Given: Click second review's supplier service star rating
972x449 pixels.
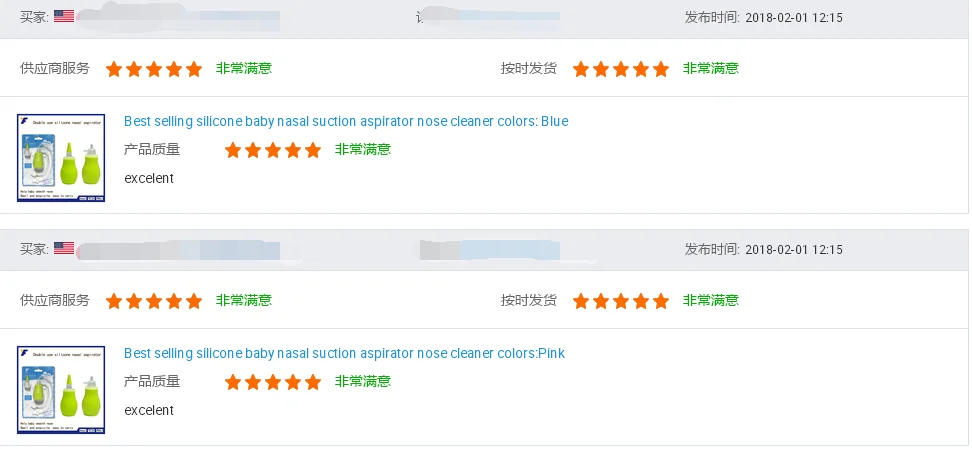Looking at the screenshot, I should (154, 301).
